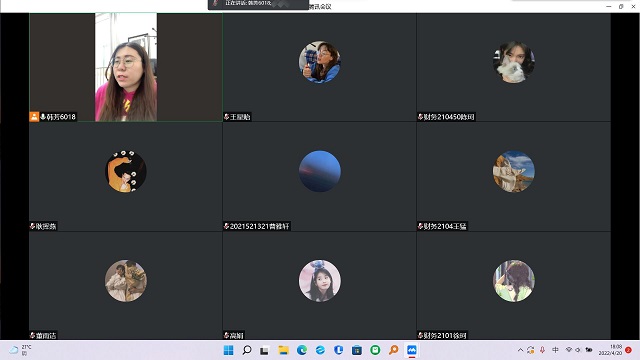Open Task View in taskbar
Viewport: 640px width, 360px height.
click(264, 350)
